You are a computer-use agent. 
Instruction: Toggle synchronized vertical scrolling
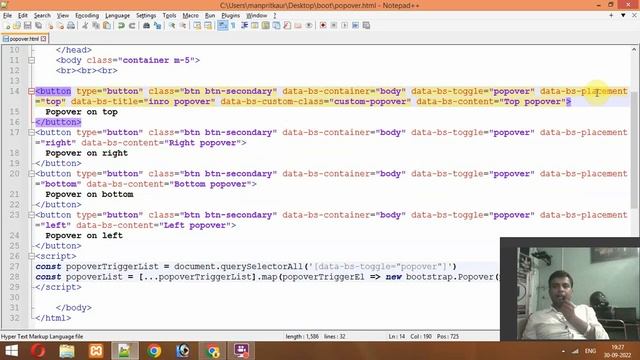197,25
